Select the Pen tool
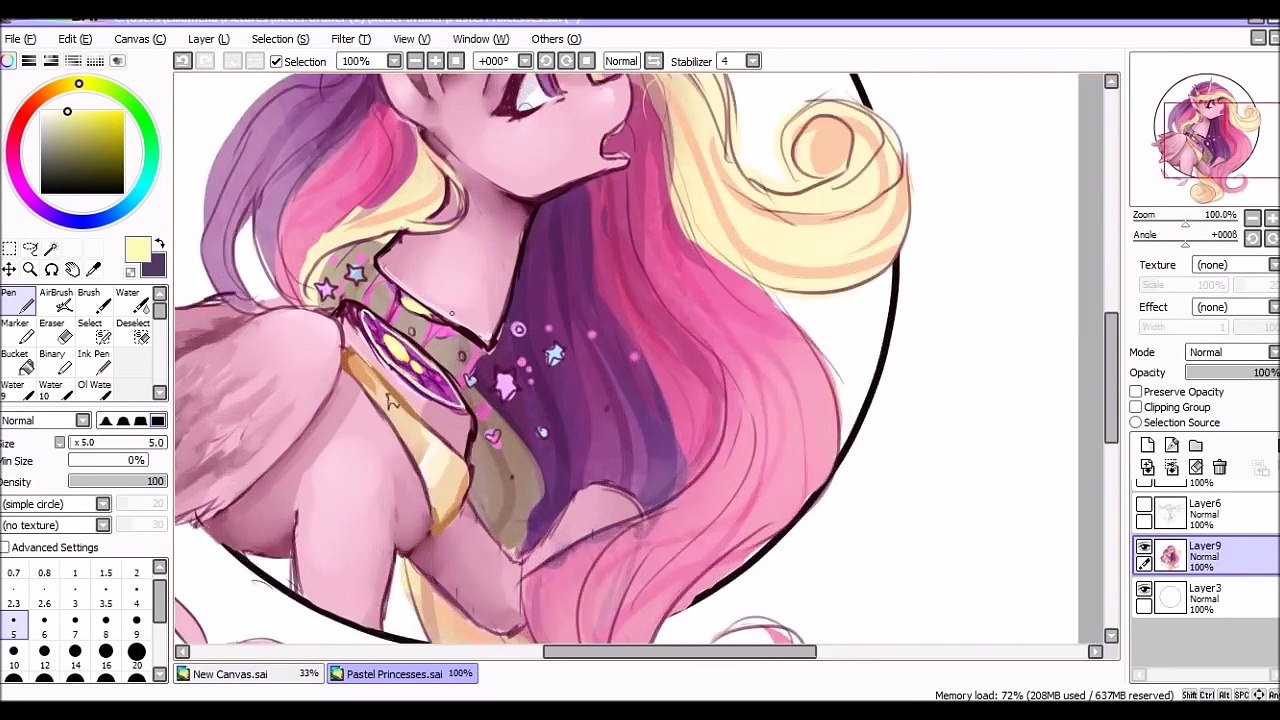Image resolution: width=1280 pixels, height=720 pixels. pyautogui.click(x=17, y=300)
